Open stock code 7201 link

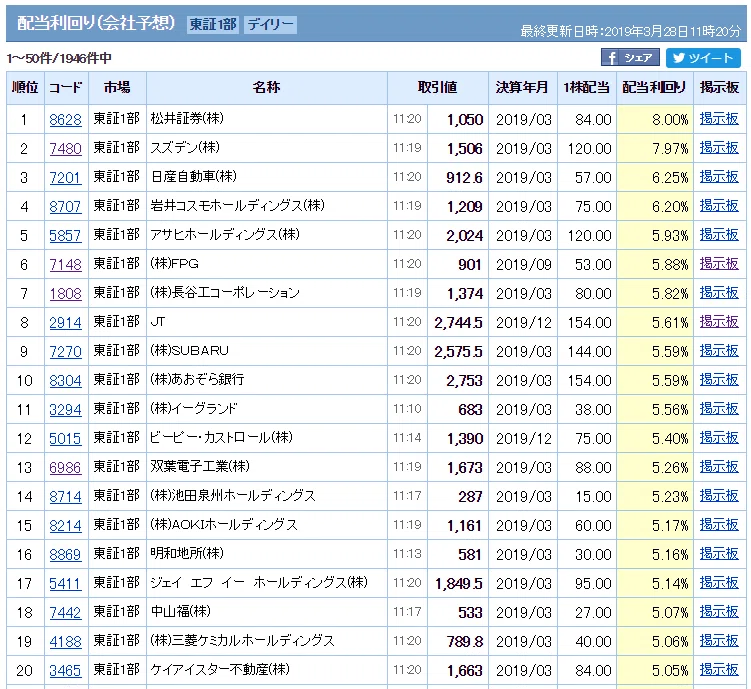tap(66, 178)
